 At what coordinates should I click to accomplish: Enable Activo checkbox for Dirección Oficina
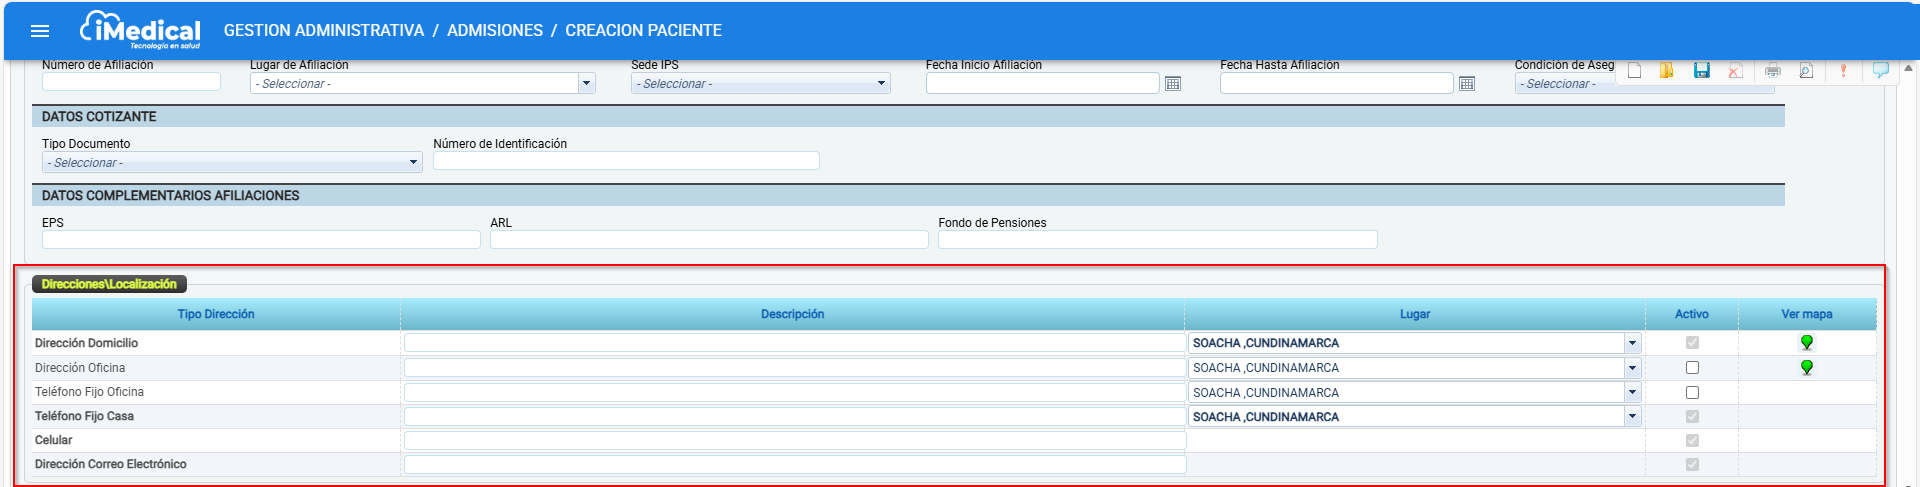(1692, 368)
